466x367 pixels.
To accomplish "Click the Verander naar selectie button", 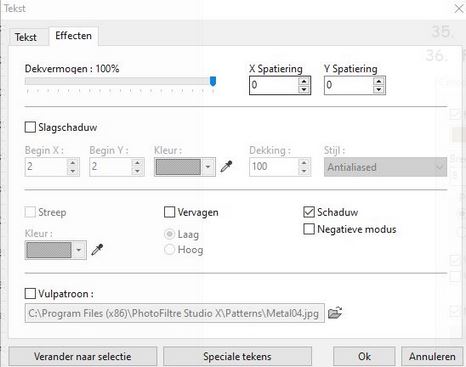I will 82,356.
